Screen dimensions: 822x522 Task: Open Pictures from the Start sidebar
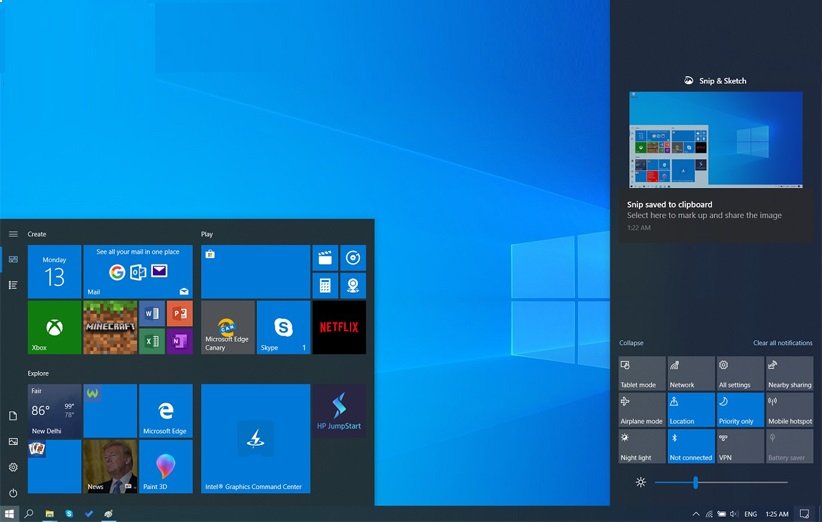[13, 441]
